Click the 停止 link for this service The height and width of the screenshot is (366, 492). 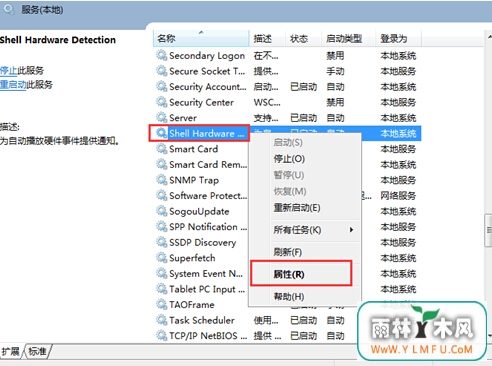[9, 70]
